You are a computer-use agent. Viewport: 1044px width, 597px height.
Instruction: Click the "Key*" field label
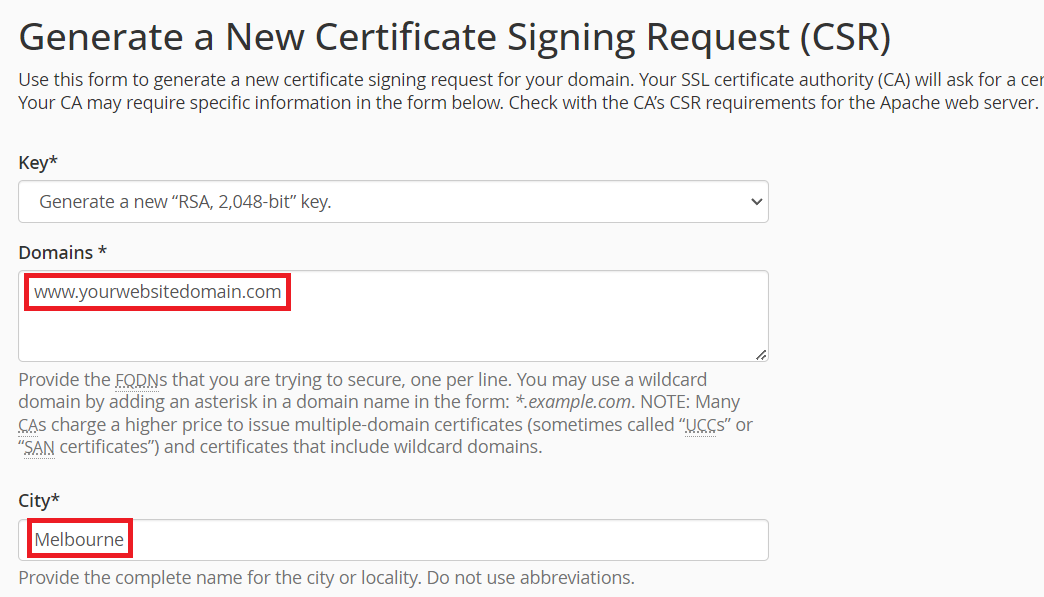(38, 162)
